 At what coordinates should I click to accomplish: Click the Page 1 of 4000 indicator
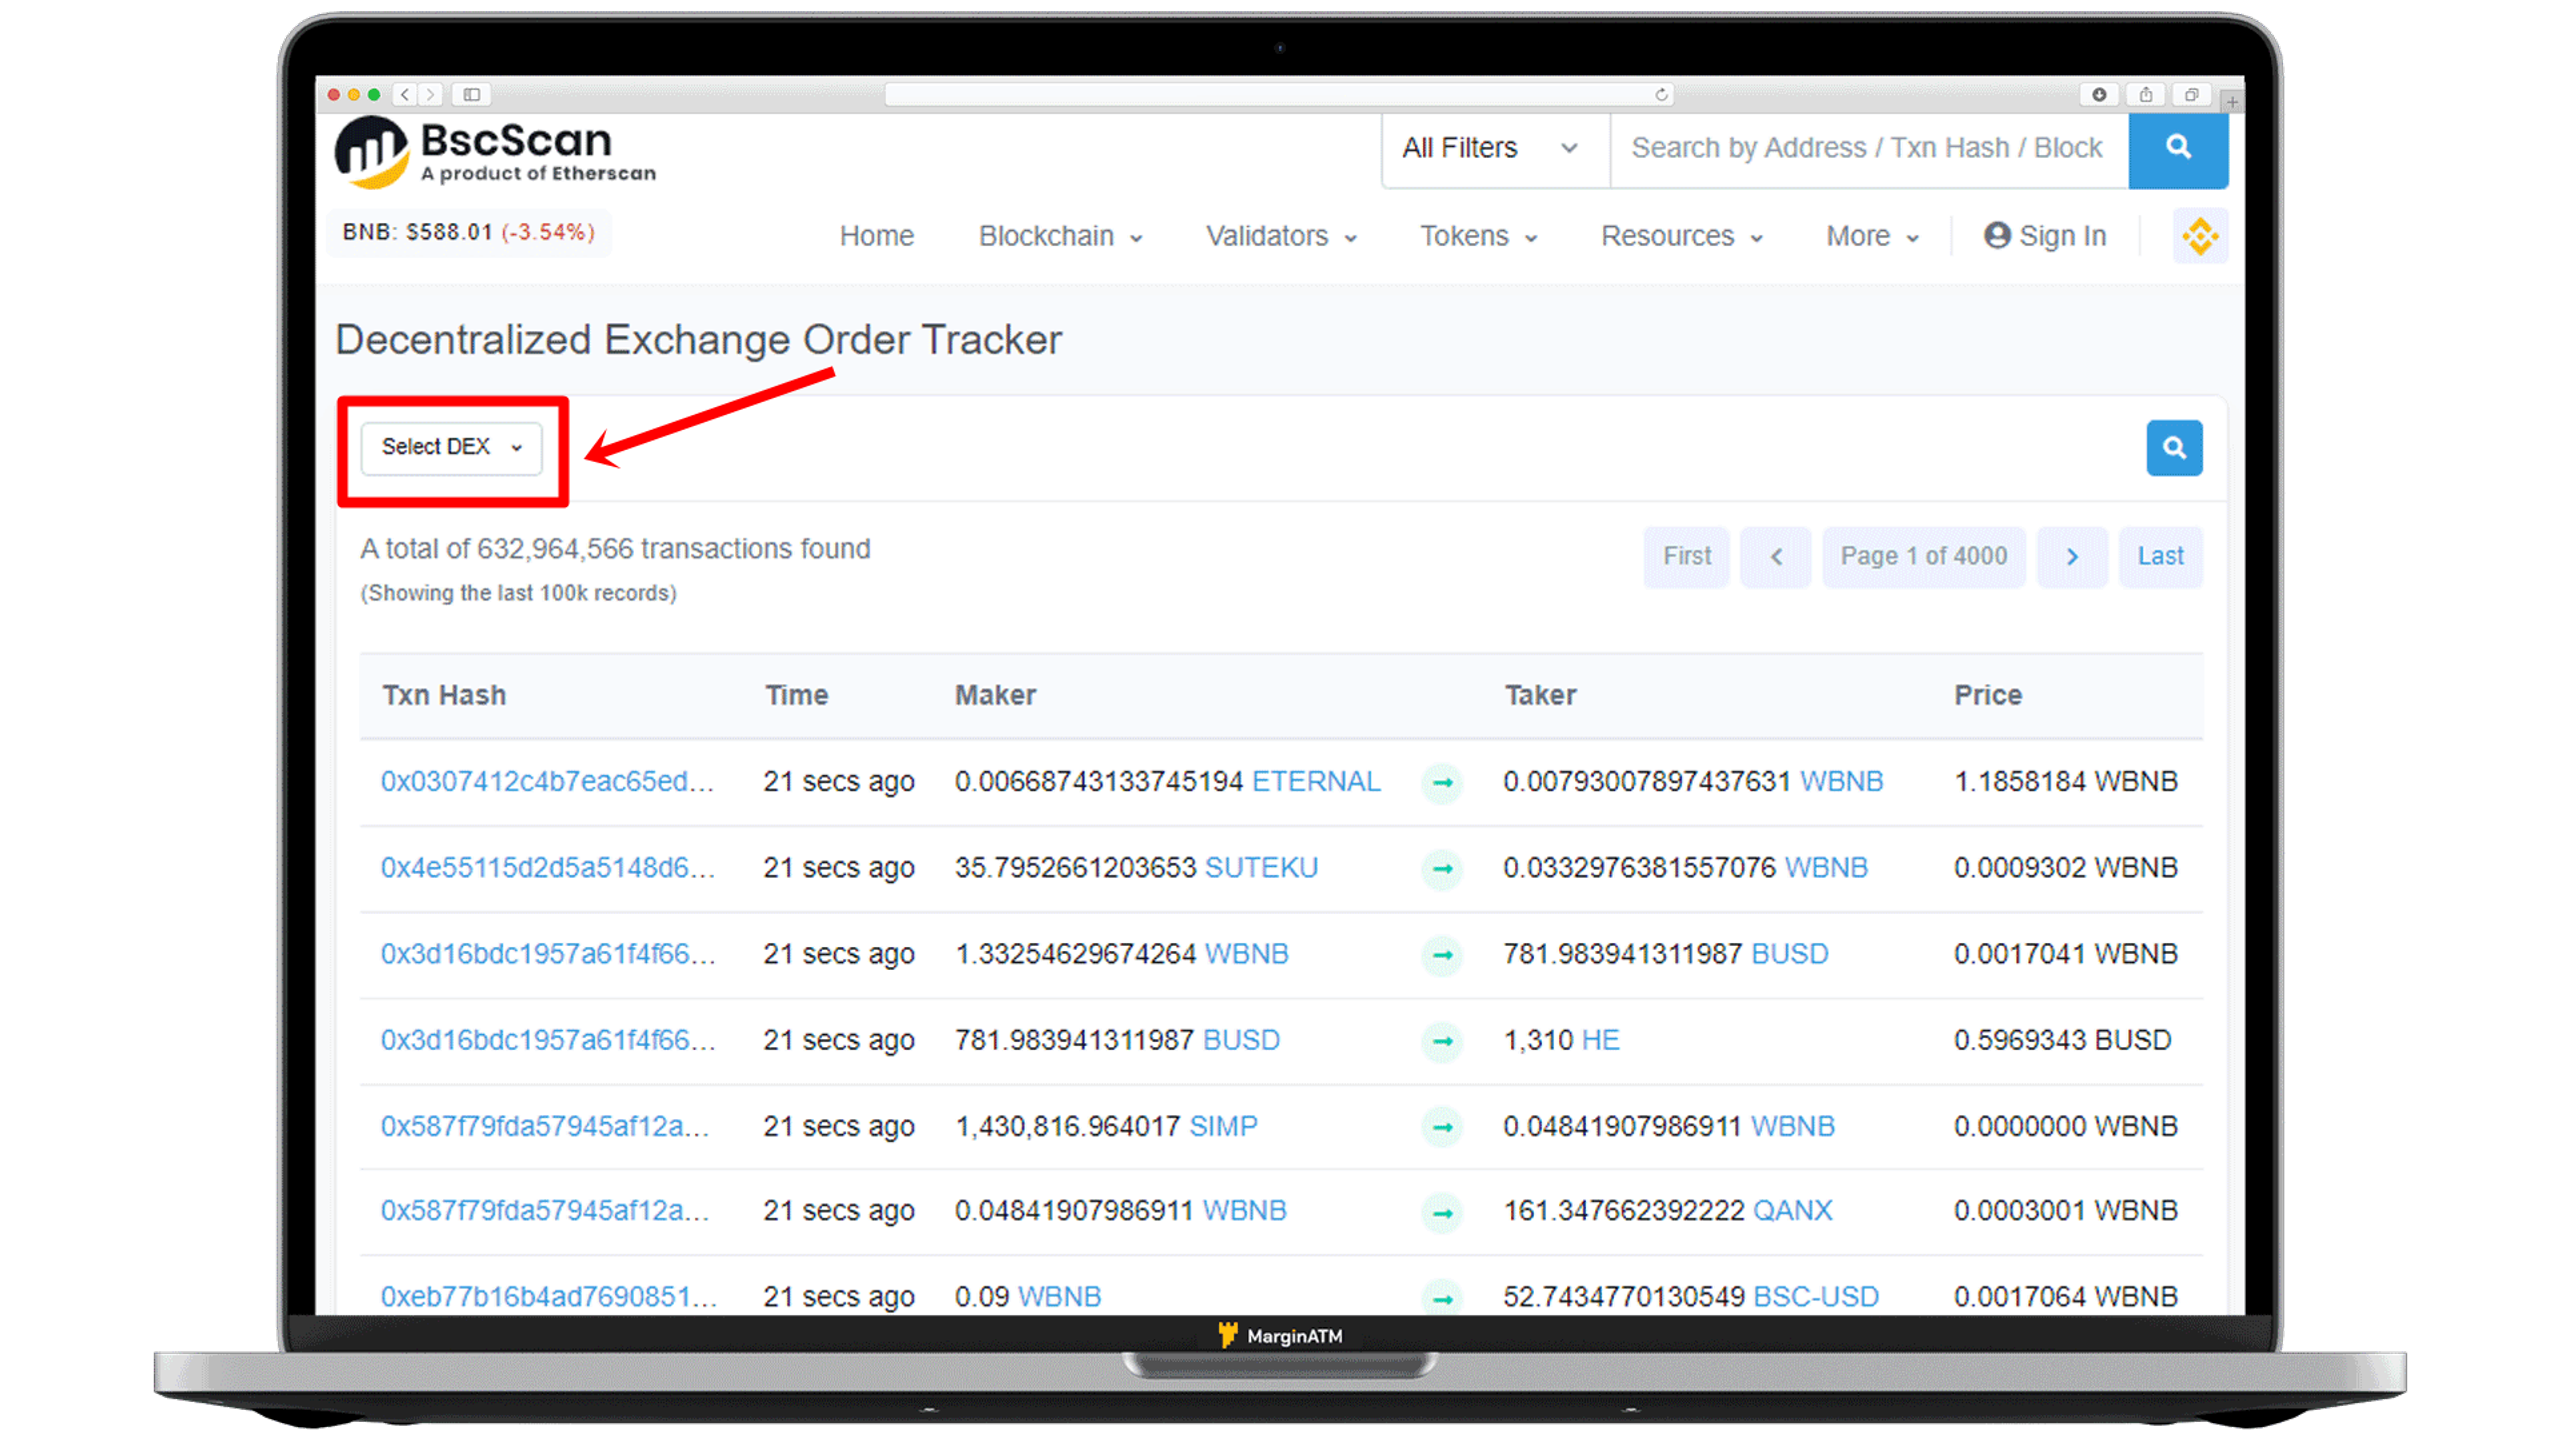(1923, 556)
